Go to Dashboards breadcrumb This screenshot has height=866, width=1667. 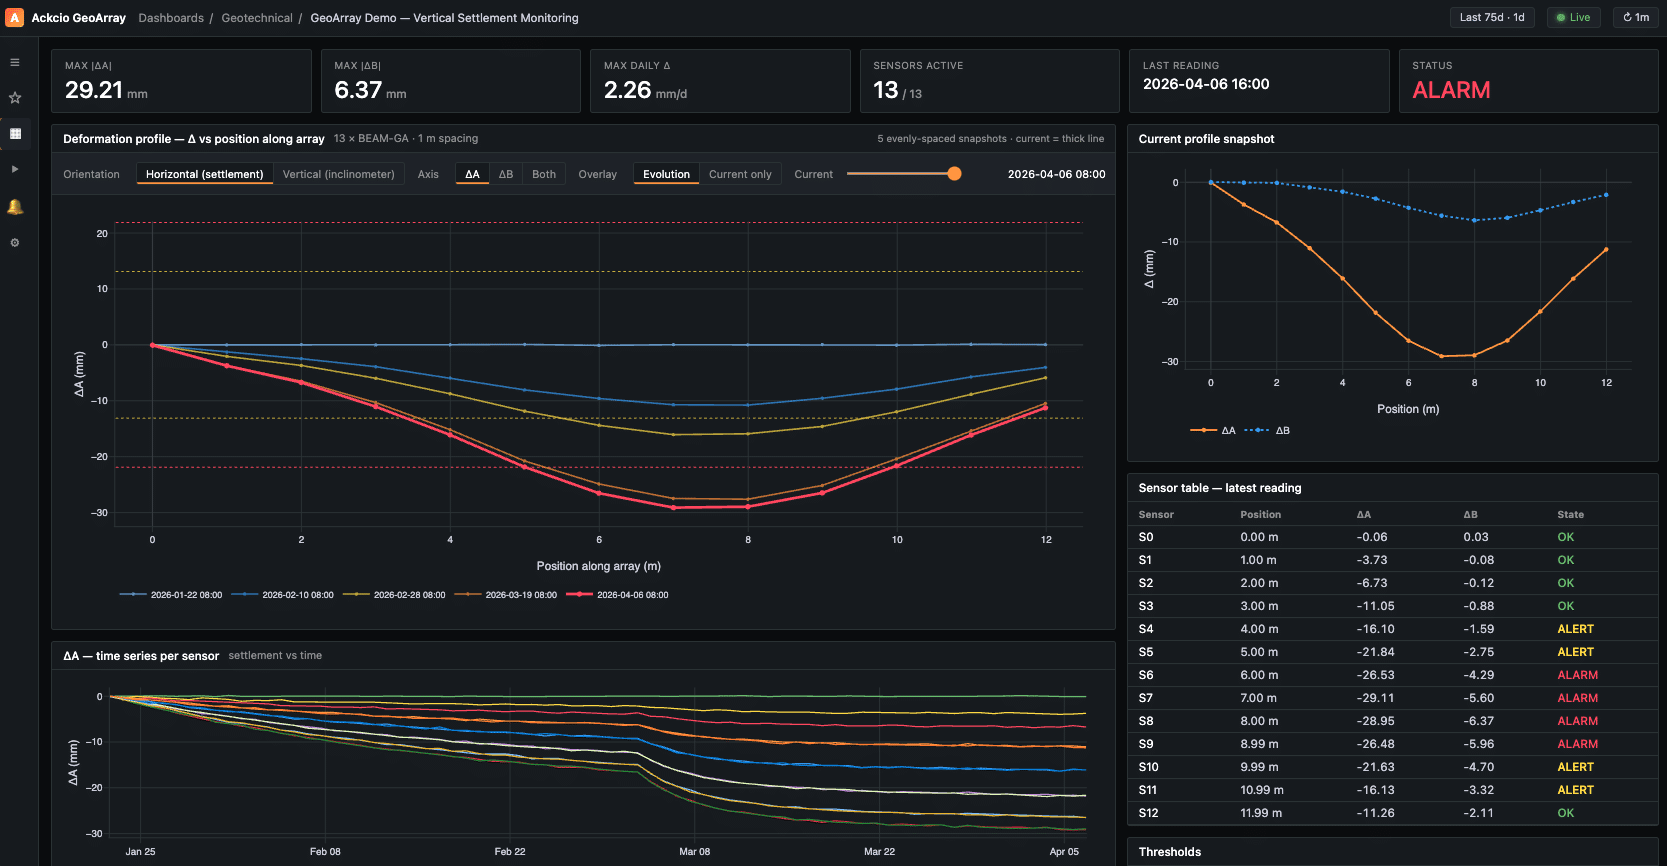pyautogui.click(x=171, y=18)
